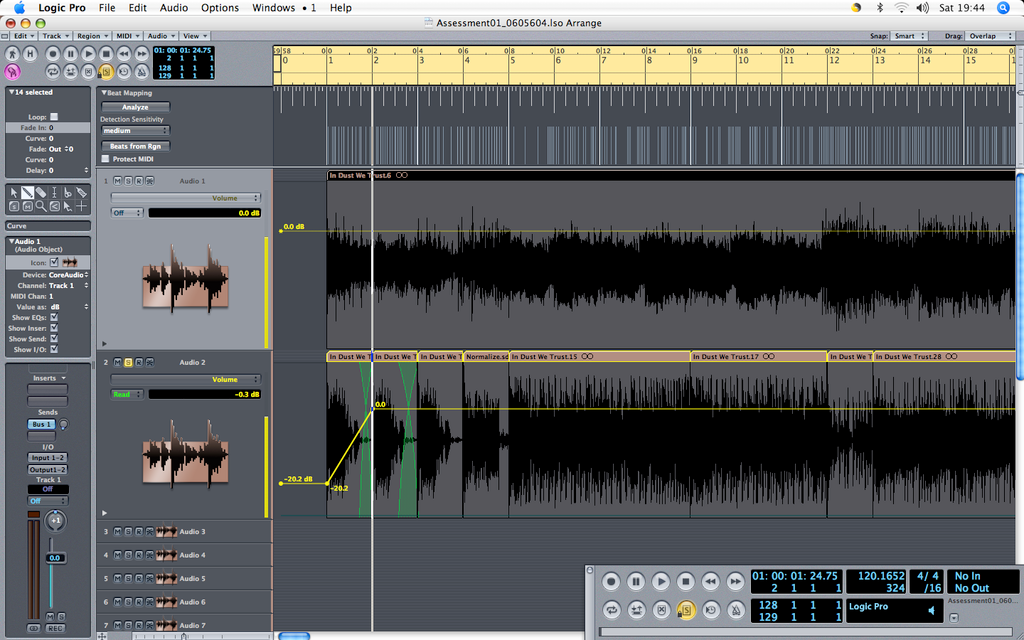The width and height of the screenshot is (1024, 640).
Task: Open the Options menu in menu bar
Action: (219, 8)
